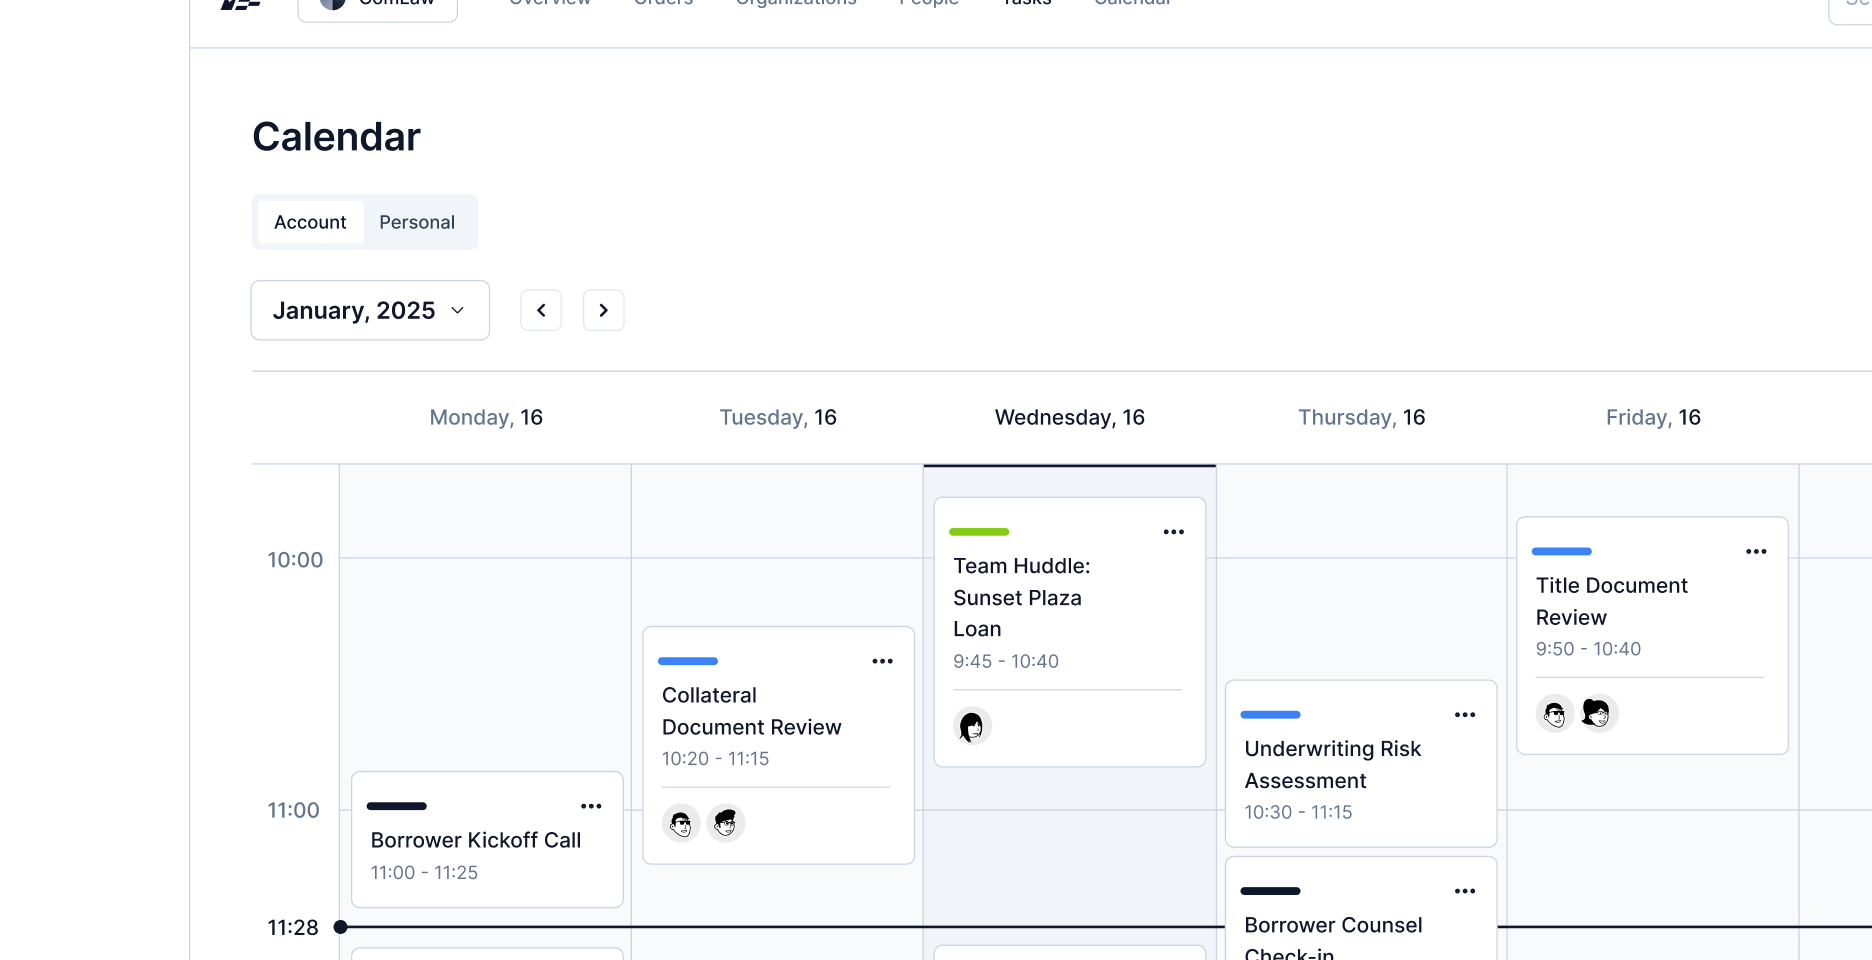The height and width of the screenshot is (960, 1872).
Task: Open Underwriting Risk Assessment options menu
Action: [1464, 715]
